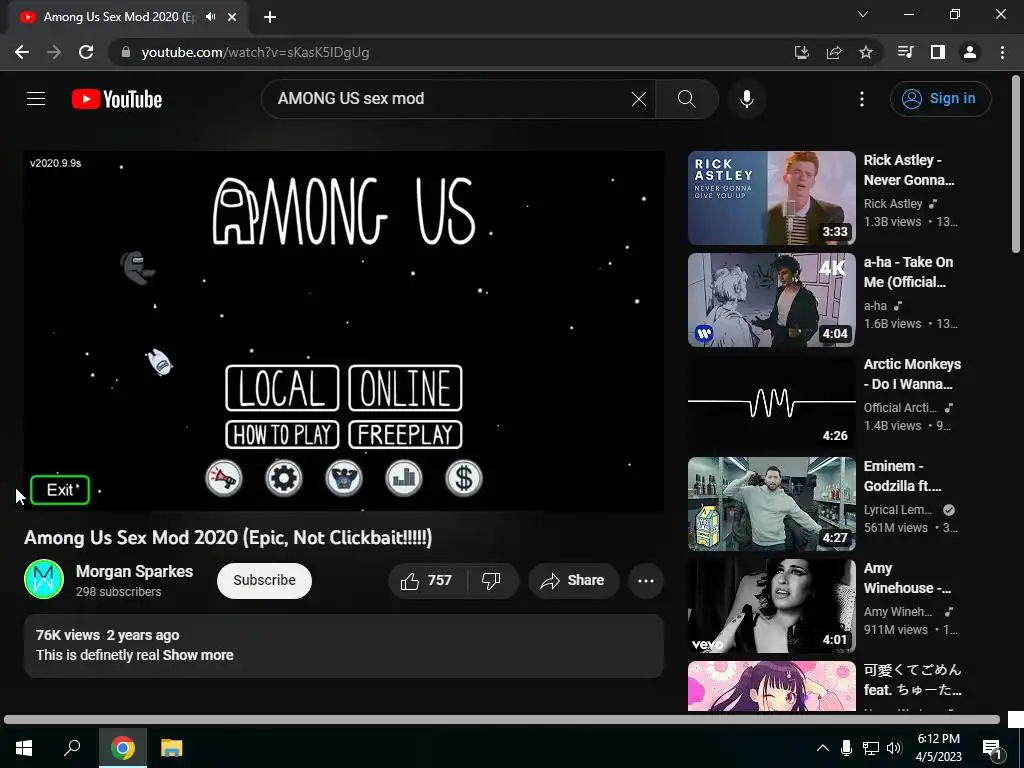Open Amy Winehouse video thumbnail
1024x768 pixels.
click(771, 605)
